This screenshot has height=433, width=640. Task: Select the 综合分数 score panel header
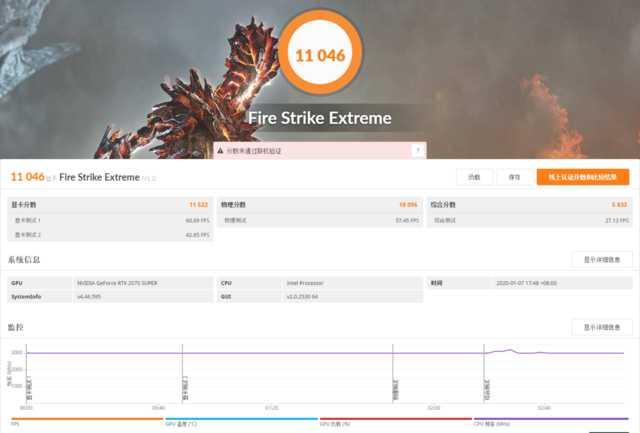(x=444, y=204)
